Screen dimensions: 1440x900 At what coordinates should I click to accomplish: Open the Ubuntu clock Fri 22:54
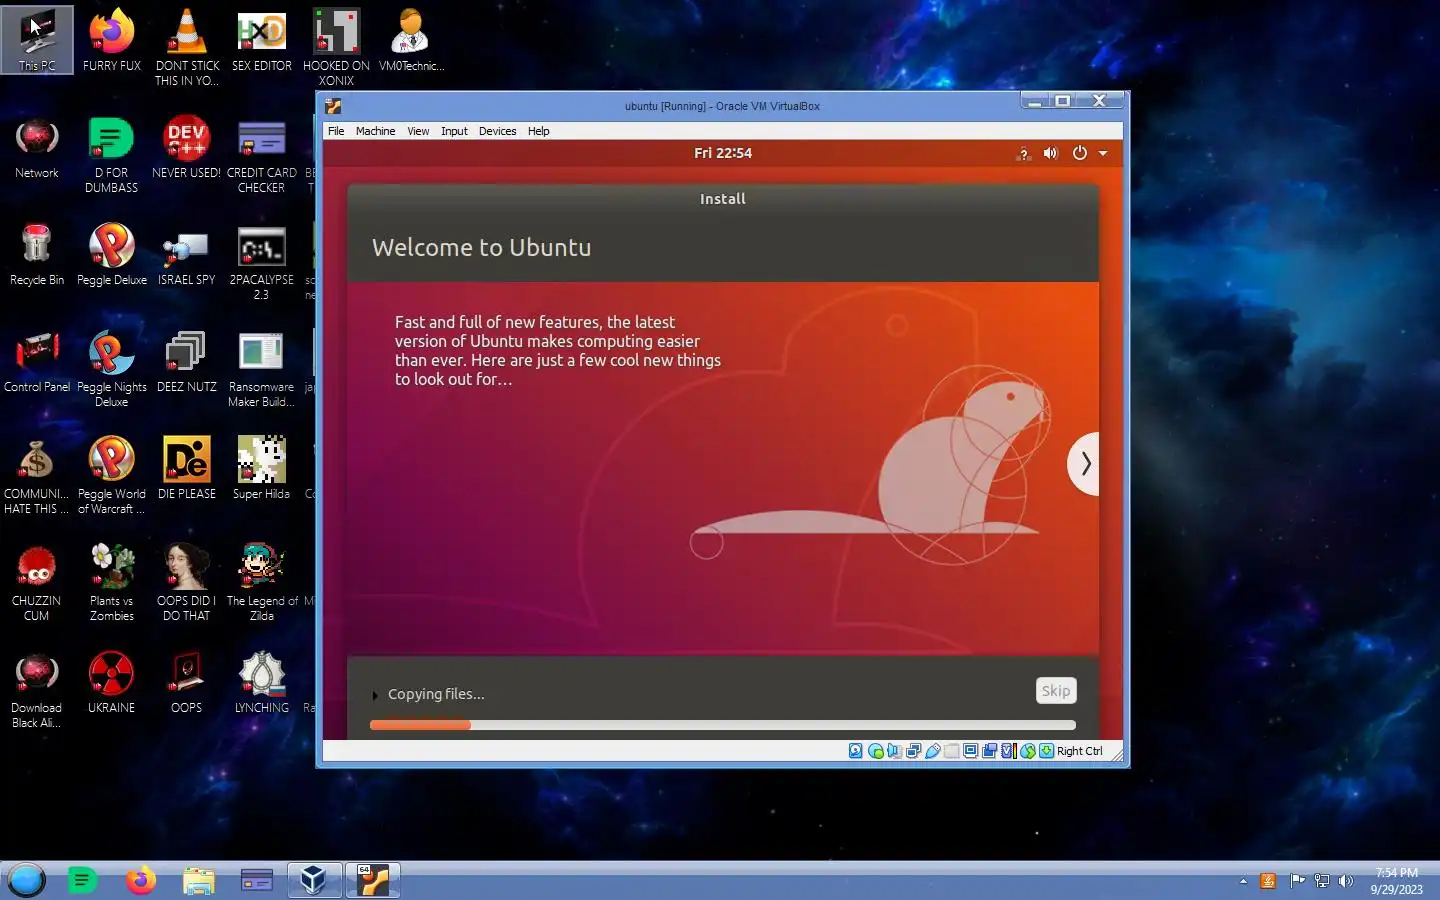click(723, 153)
